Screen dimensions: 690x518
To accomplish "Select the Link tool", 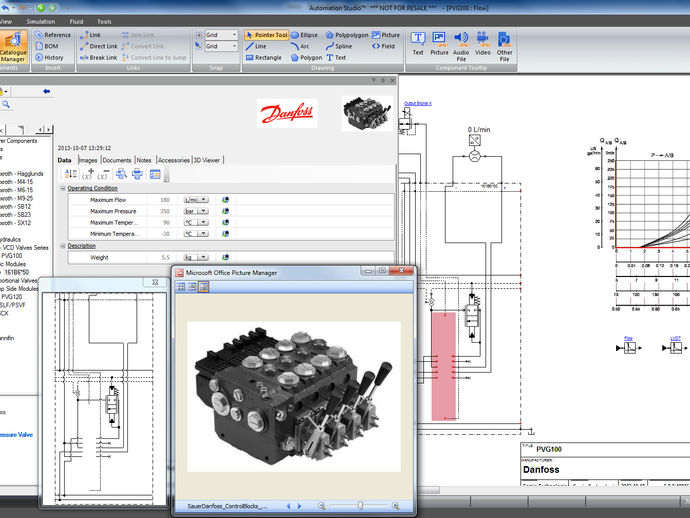I will (x=90, y=35).
